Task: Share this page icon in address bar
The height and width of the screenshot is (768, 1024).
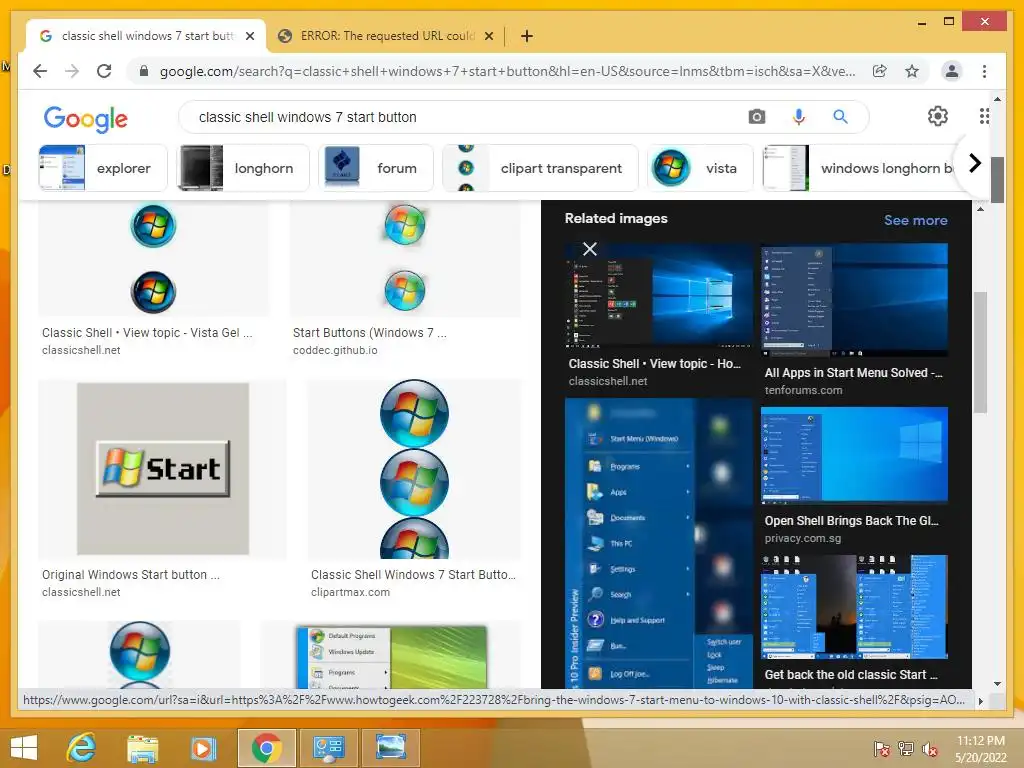Action: [880, 71]
